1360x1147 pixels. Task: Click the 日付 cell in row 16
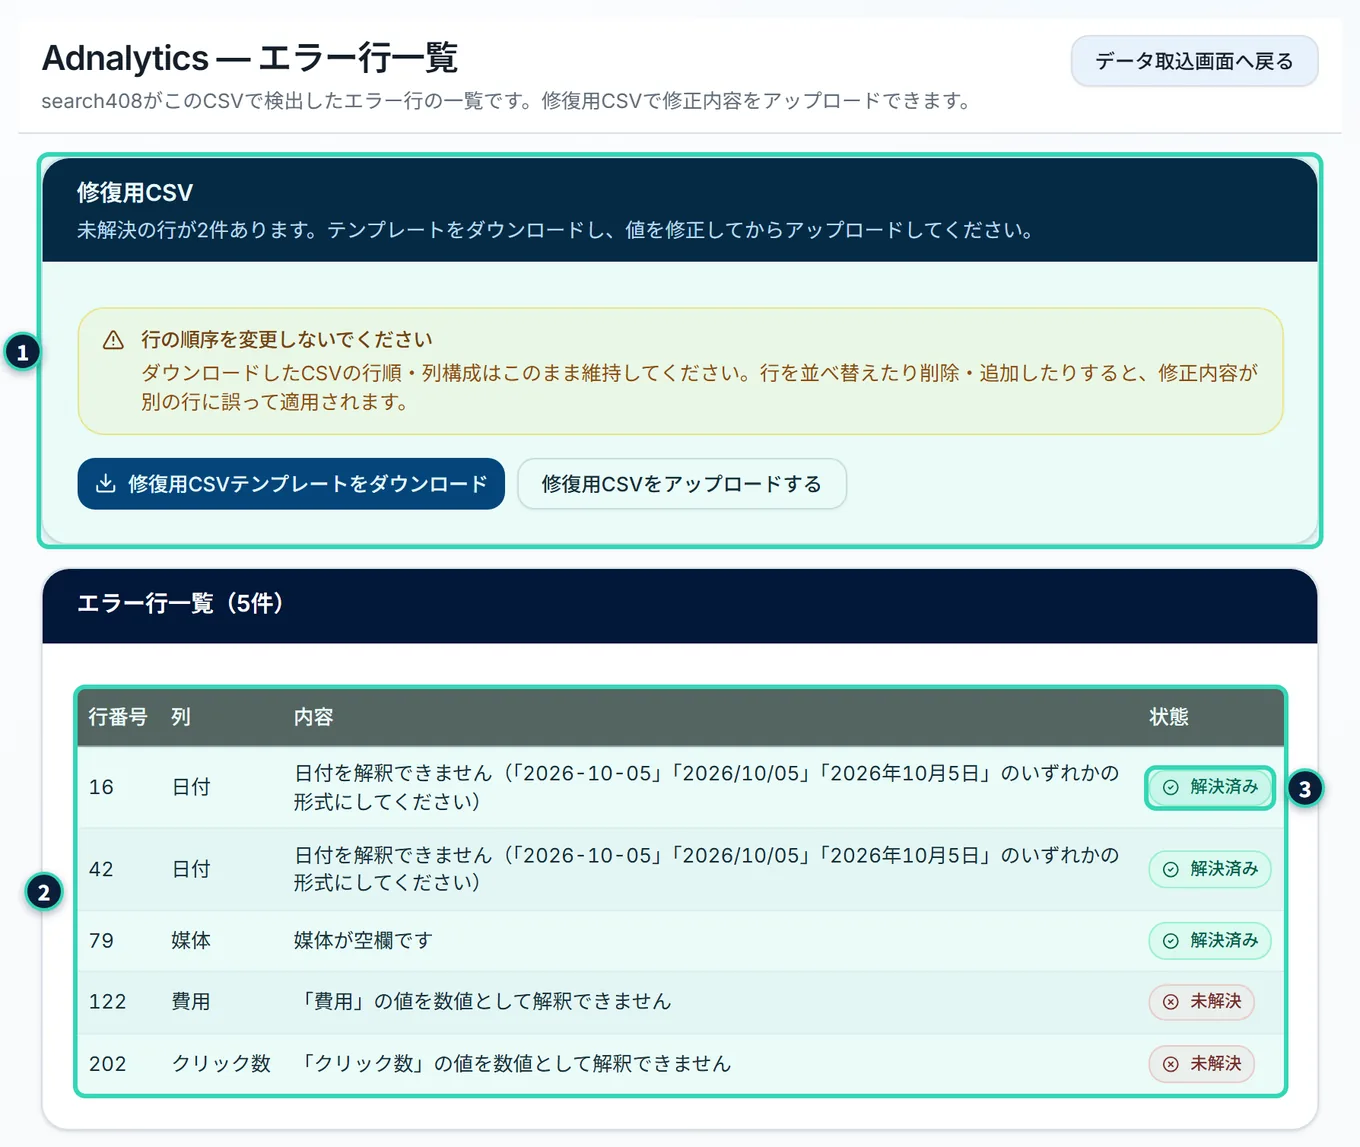click(x=191, y=787)
